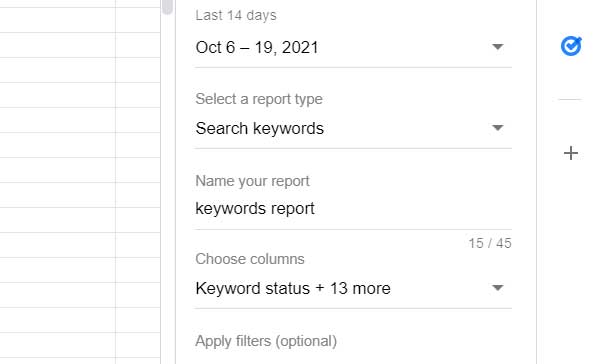
Task: Click the Select a report type label
Action: point(259,99)
